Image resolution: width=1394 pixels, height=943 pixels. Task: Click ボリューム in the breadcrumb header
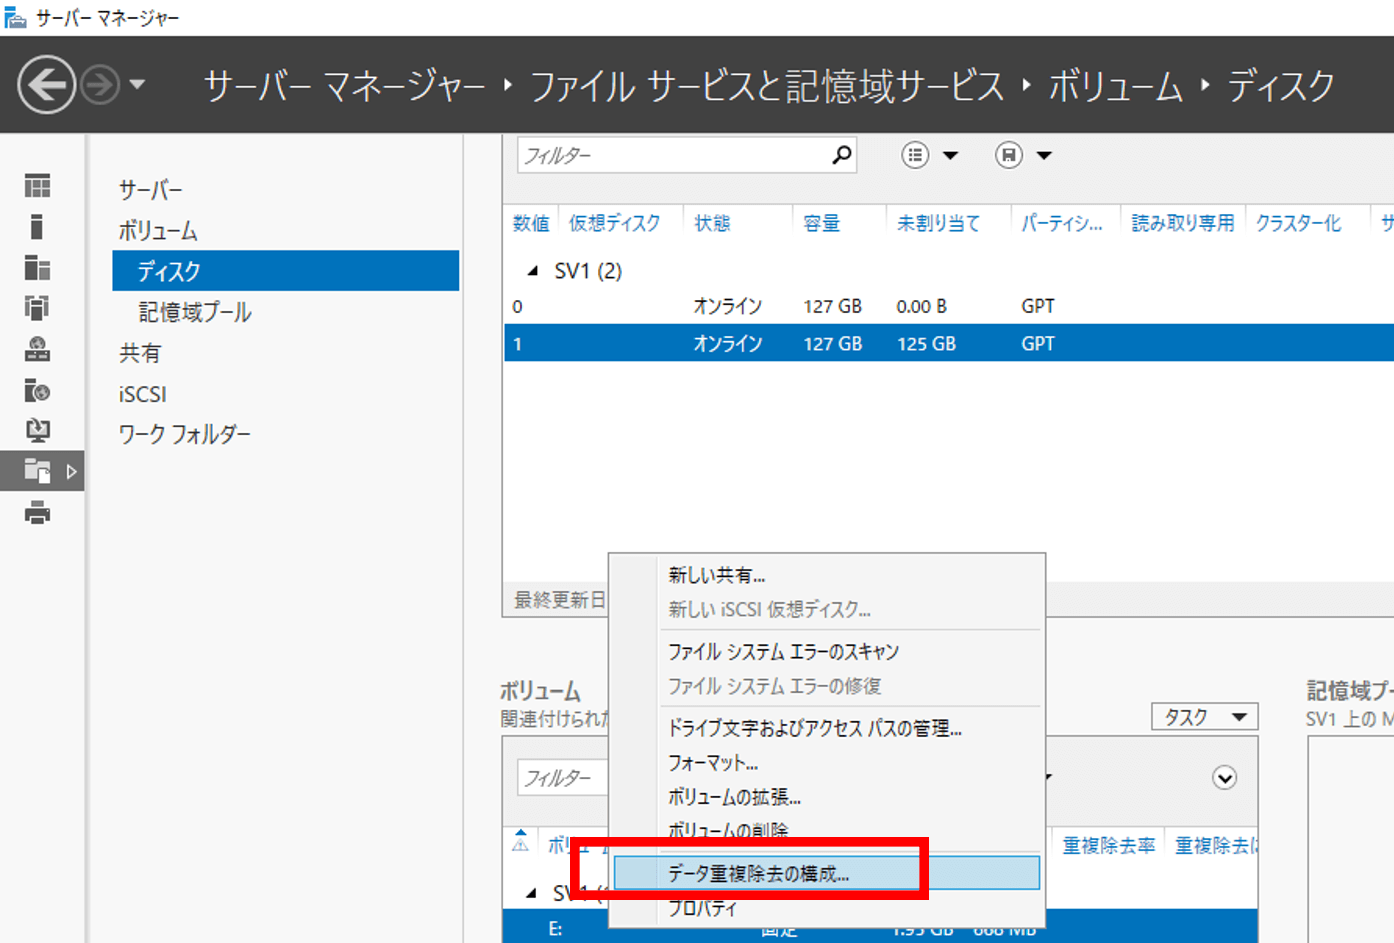pos(1115,86)
